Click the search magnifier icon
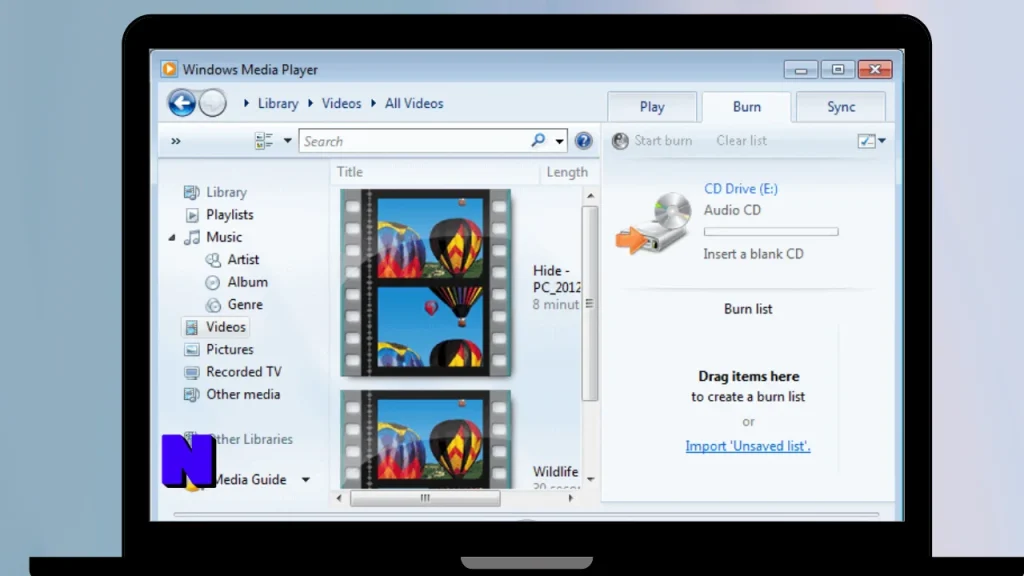The image size is (1024, 576). click(x=538, y=140)
